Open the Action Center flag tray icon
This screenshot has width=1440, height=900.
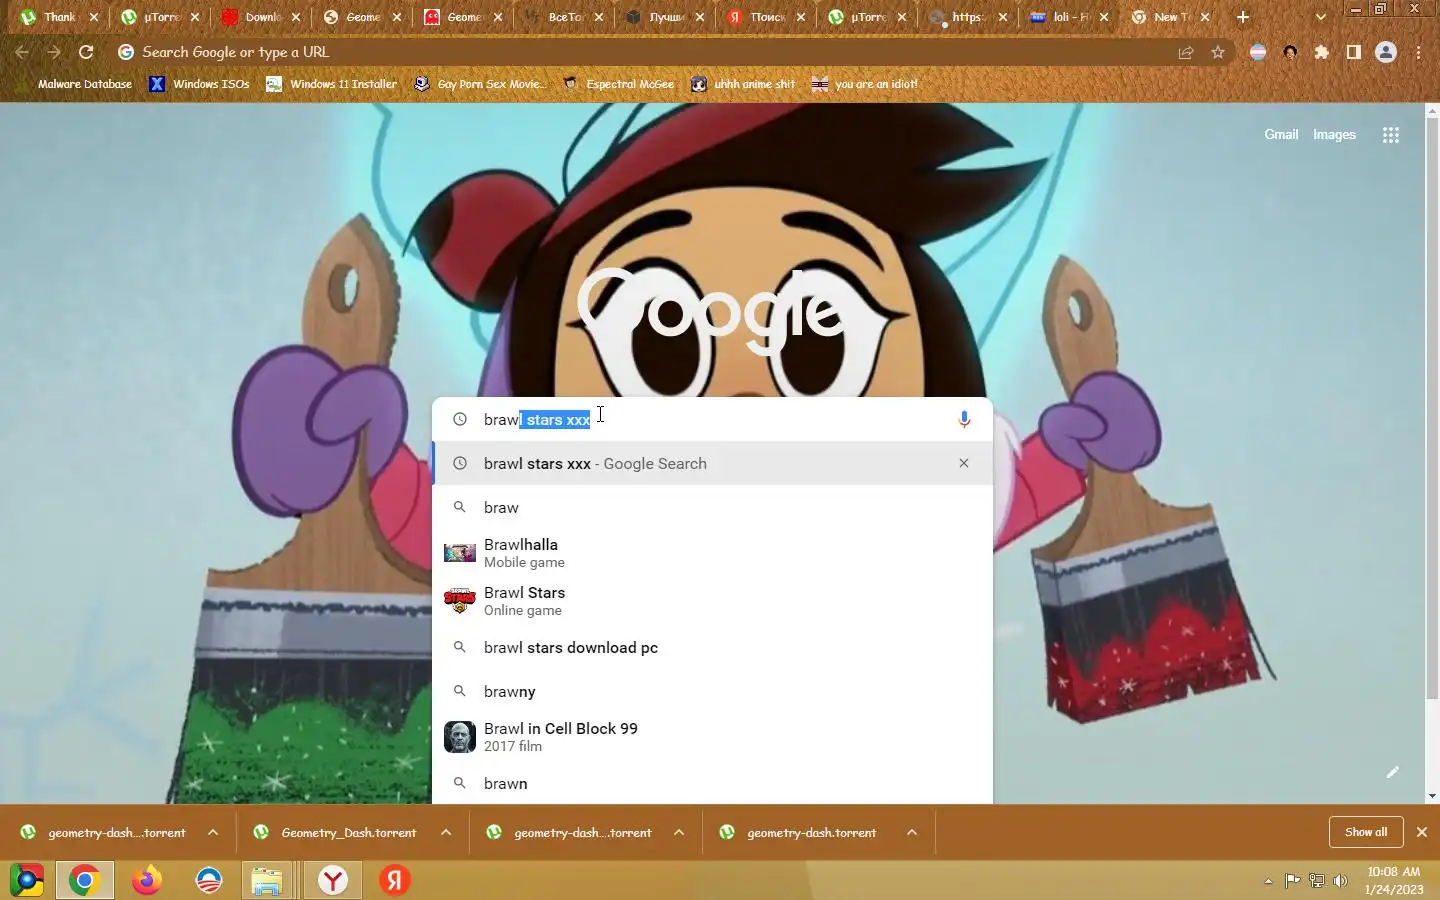coord(1292,881)
